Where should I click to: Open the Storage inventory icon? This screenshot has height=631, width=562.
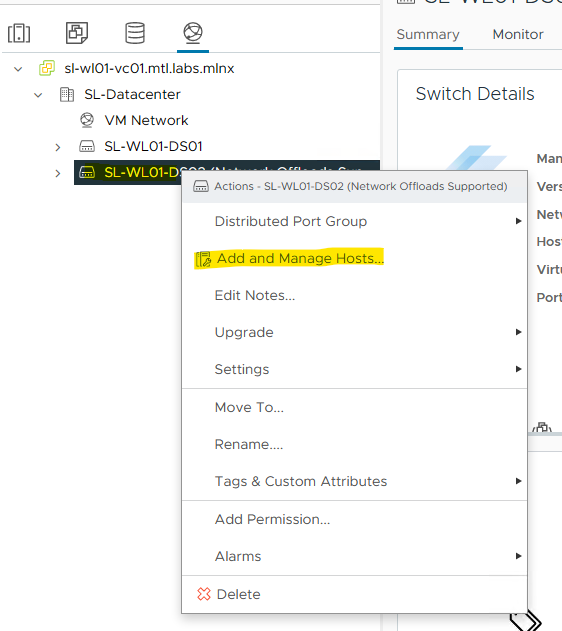[x=135, y=33]
